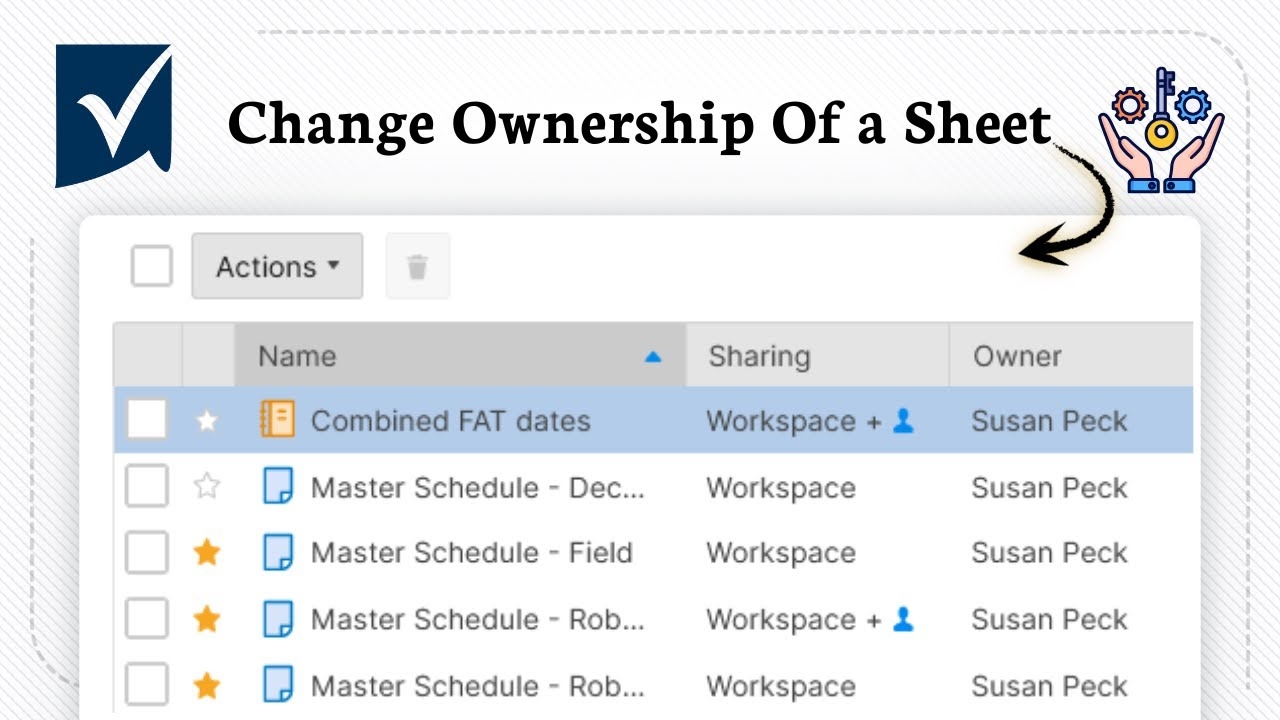Open the Combined FAT dates item
The height and width of the screenshot is (720, 1280).
pyautogui.click(x=450, y=421)
